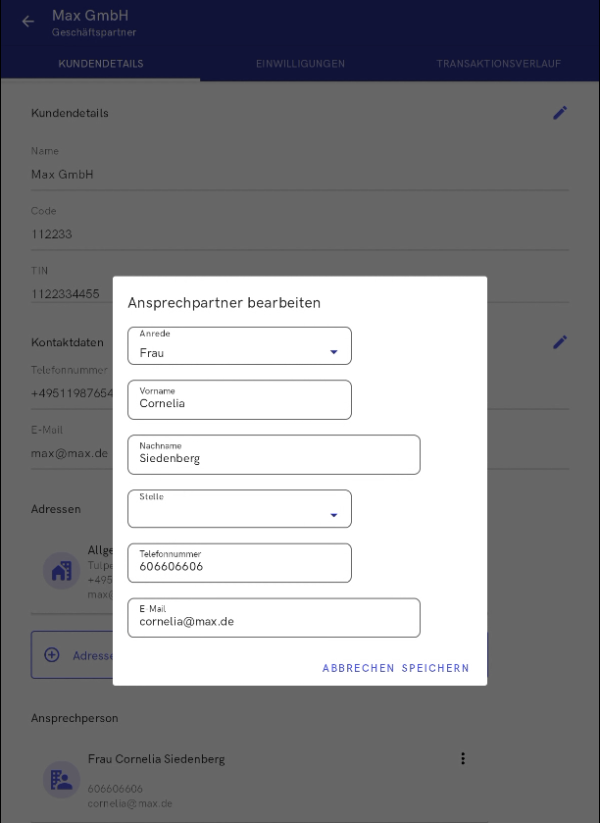Edit Kundendetails with the pencil icon
This screenshot has width=600, height=823.
560,113
